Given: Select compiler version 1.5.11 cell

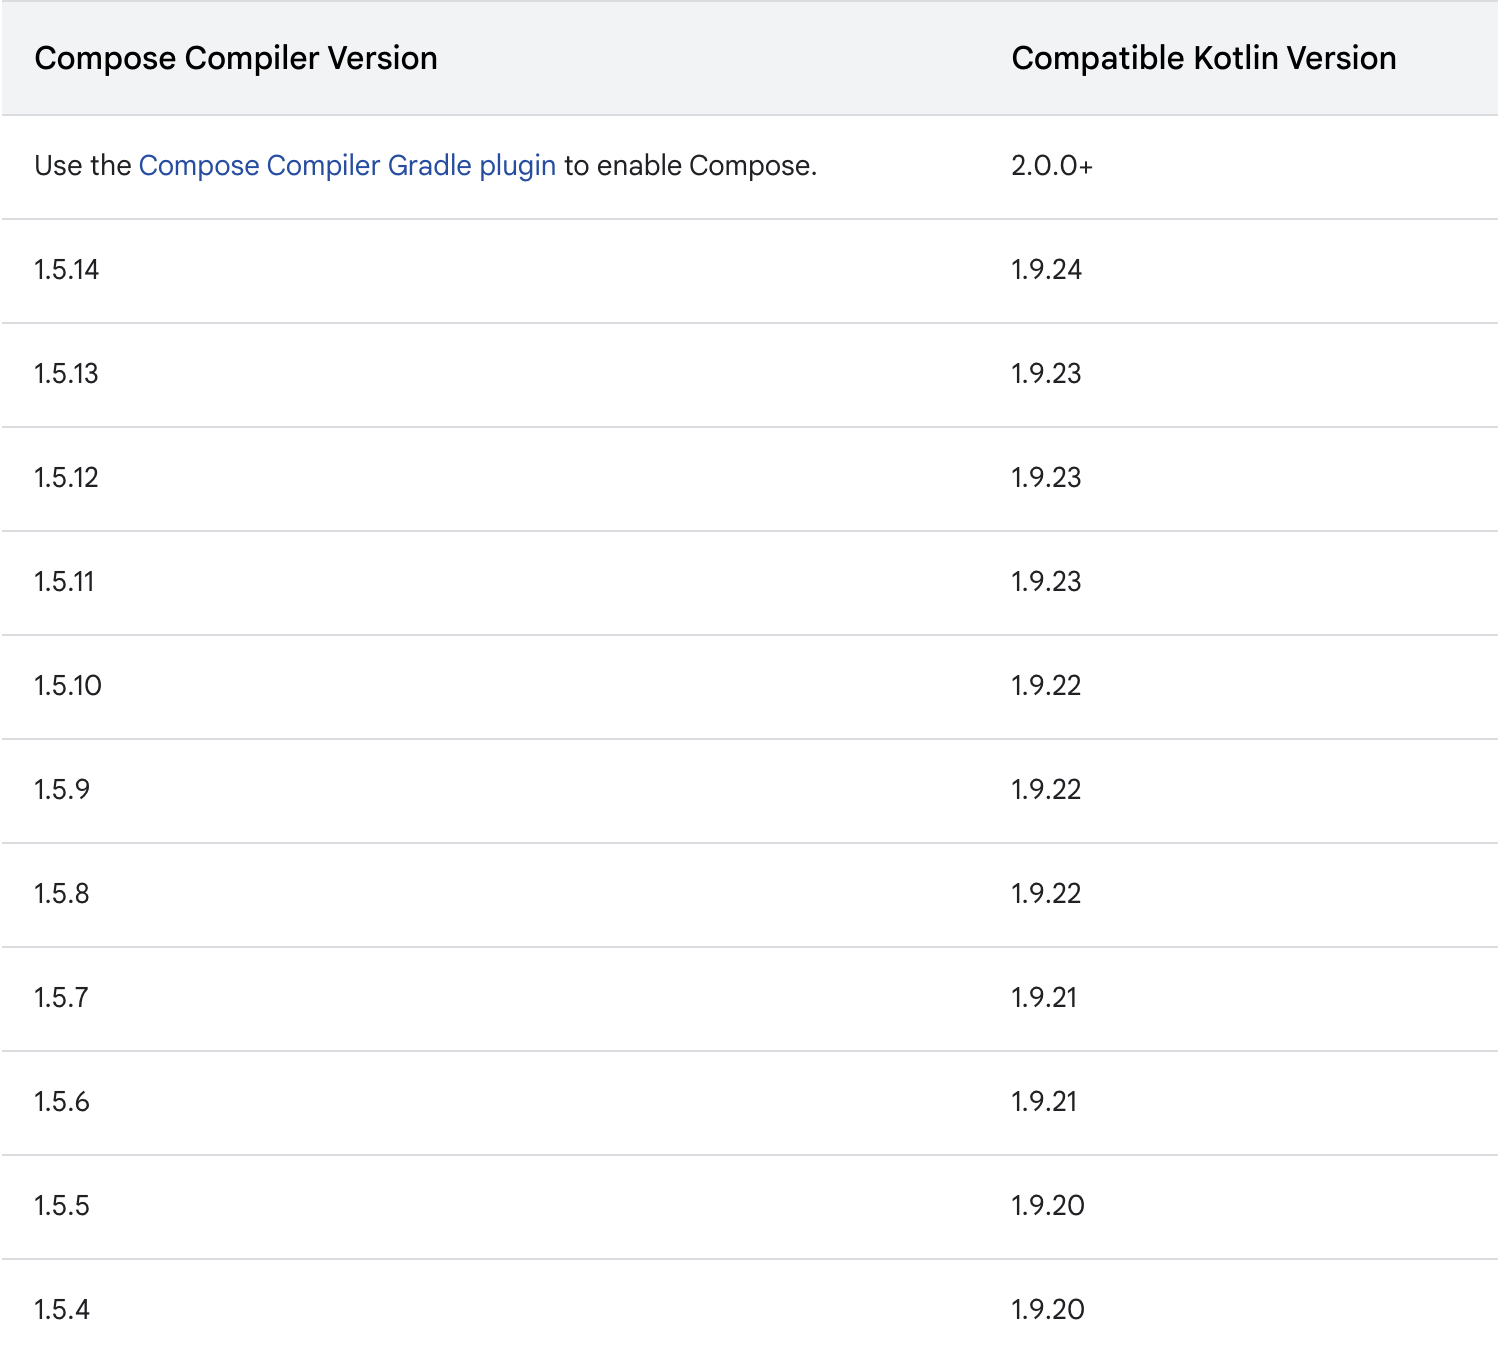Looking at the screenshot, I should click(x=65, y=582).
